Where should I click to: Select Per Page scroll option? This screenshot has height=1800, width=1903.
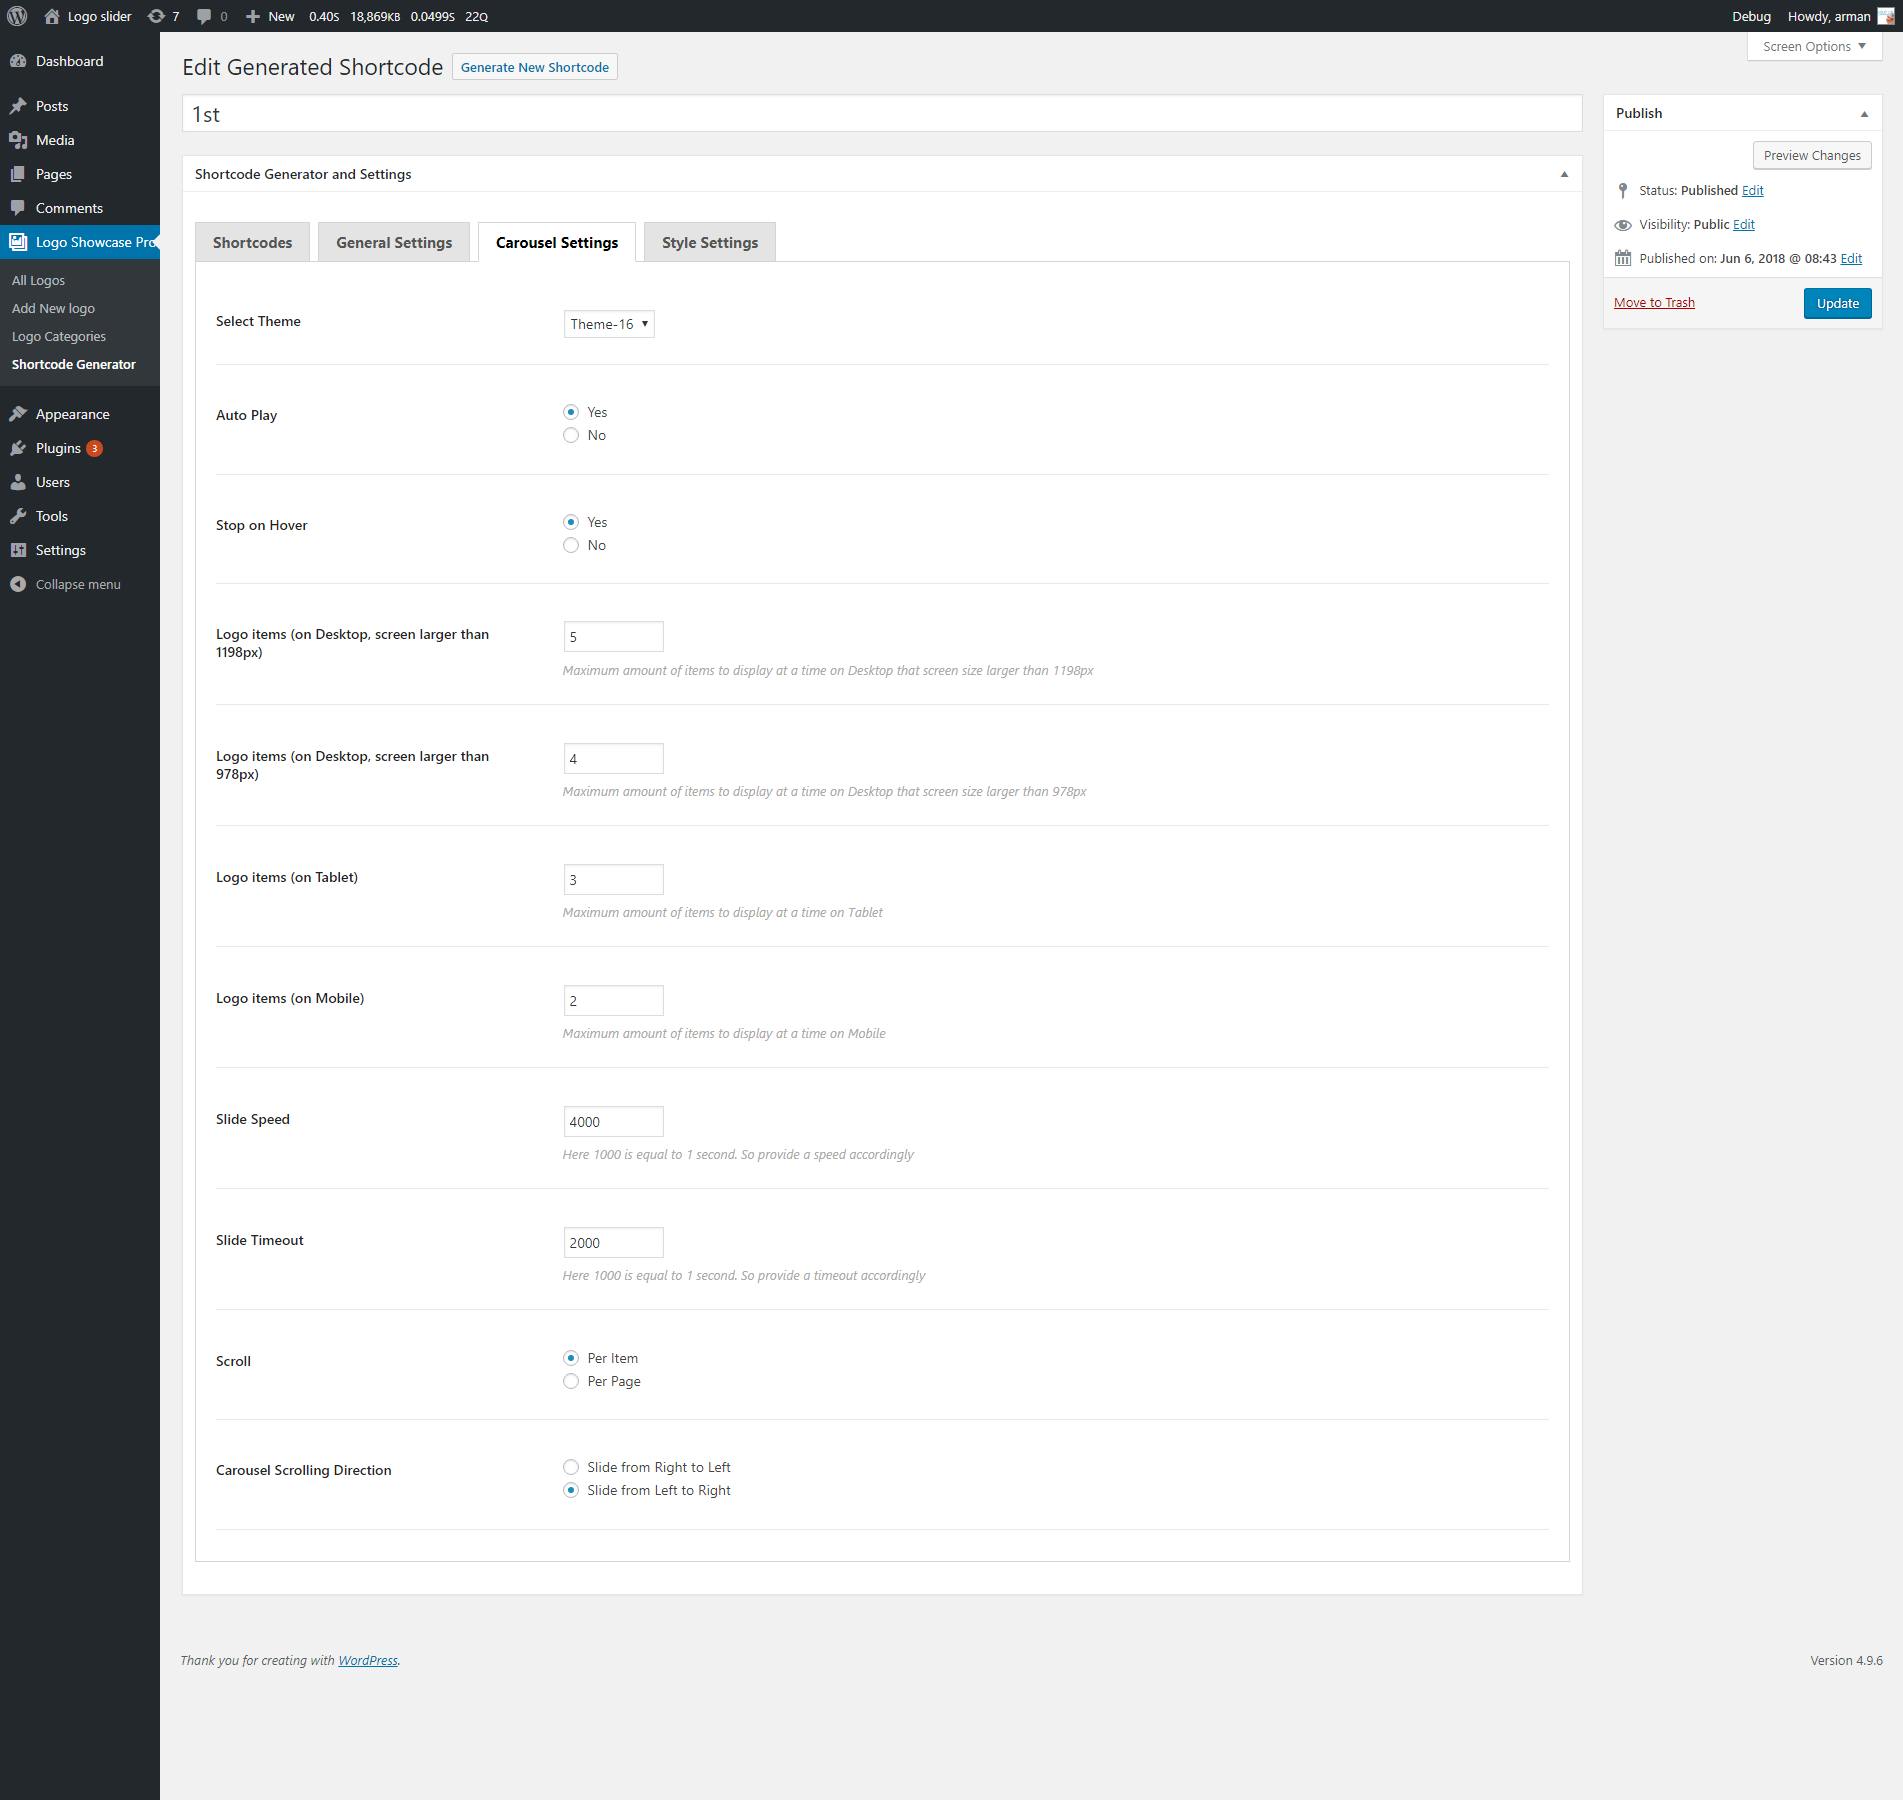point(571,1381)
